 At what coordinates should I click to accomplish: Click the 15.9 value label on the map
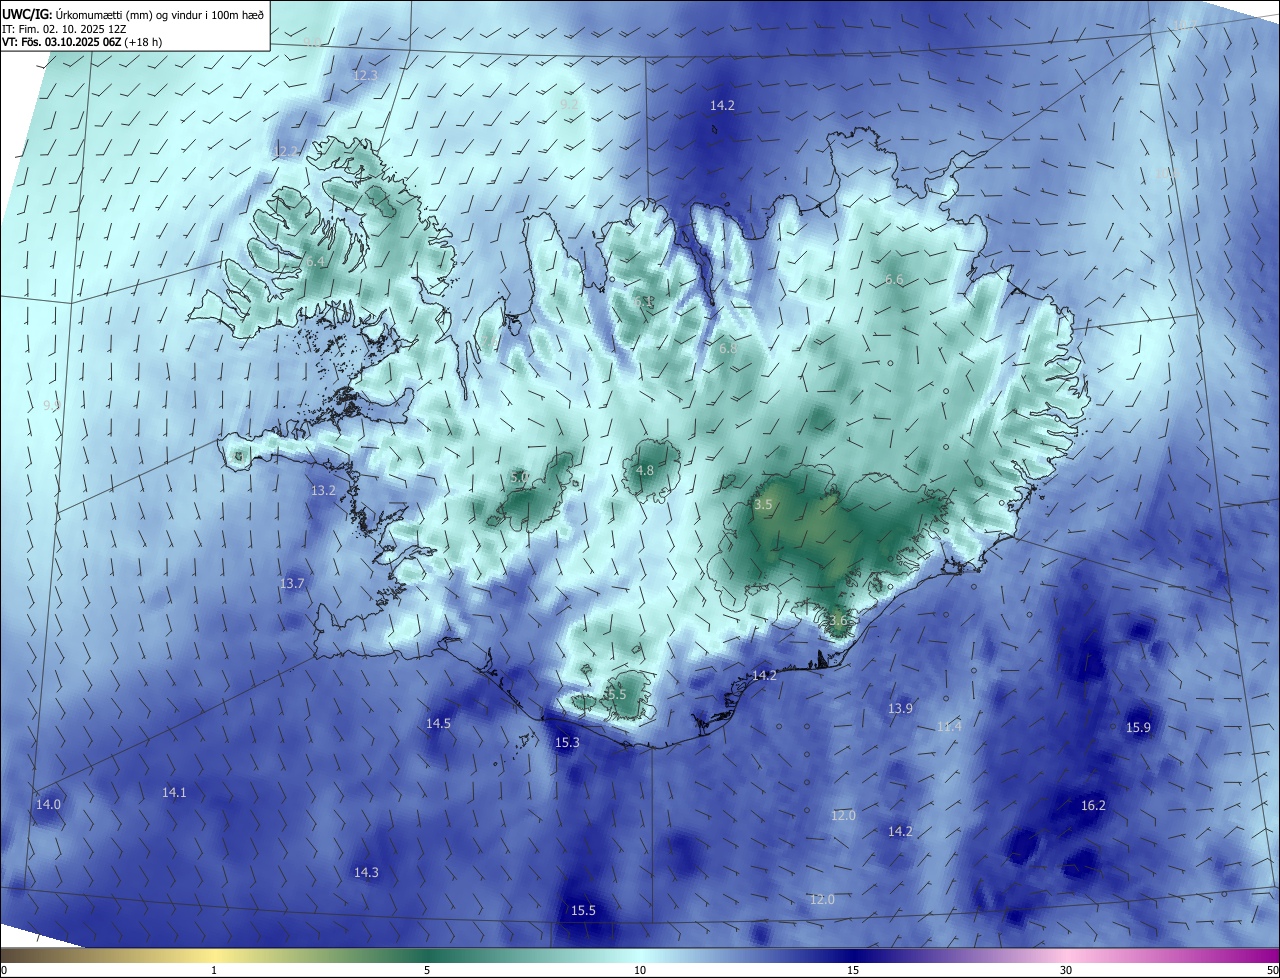coord(1138,727)
